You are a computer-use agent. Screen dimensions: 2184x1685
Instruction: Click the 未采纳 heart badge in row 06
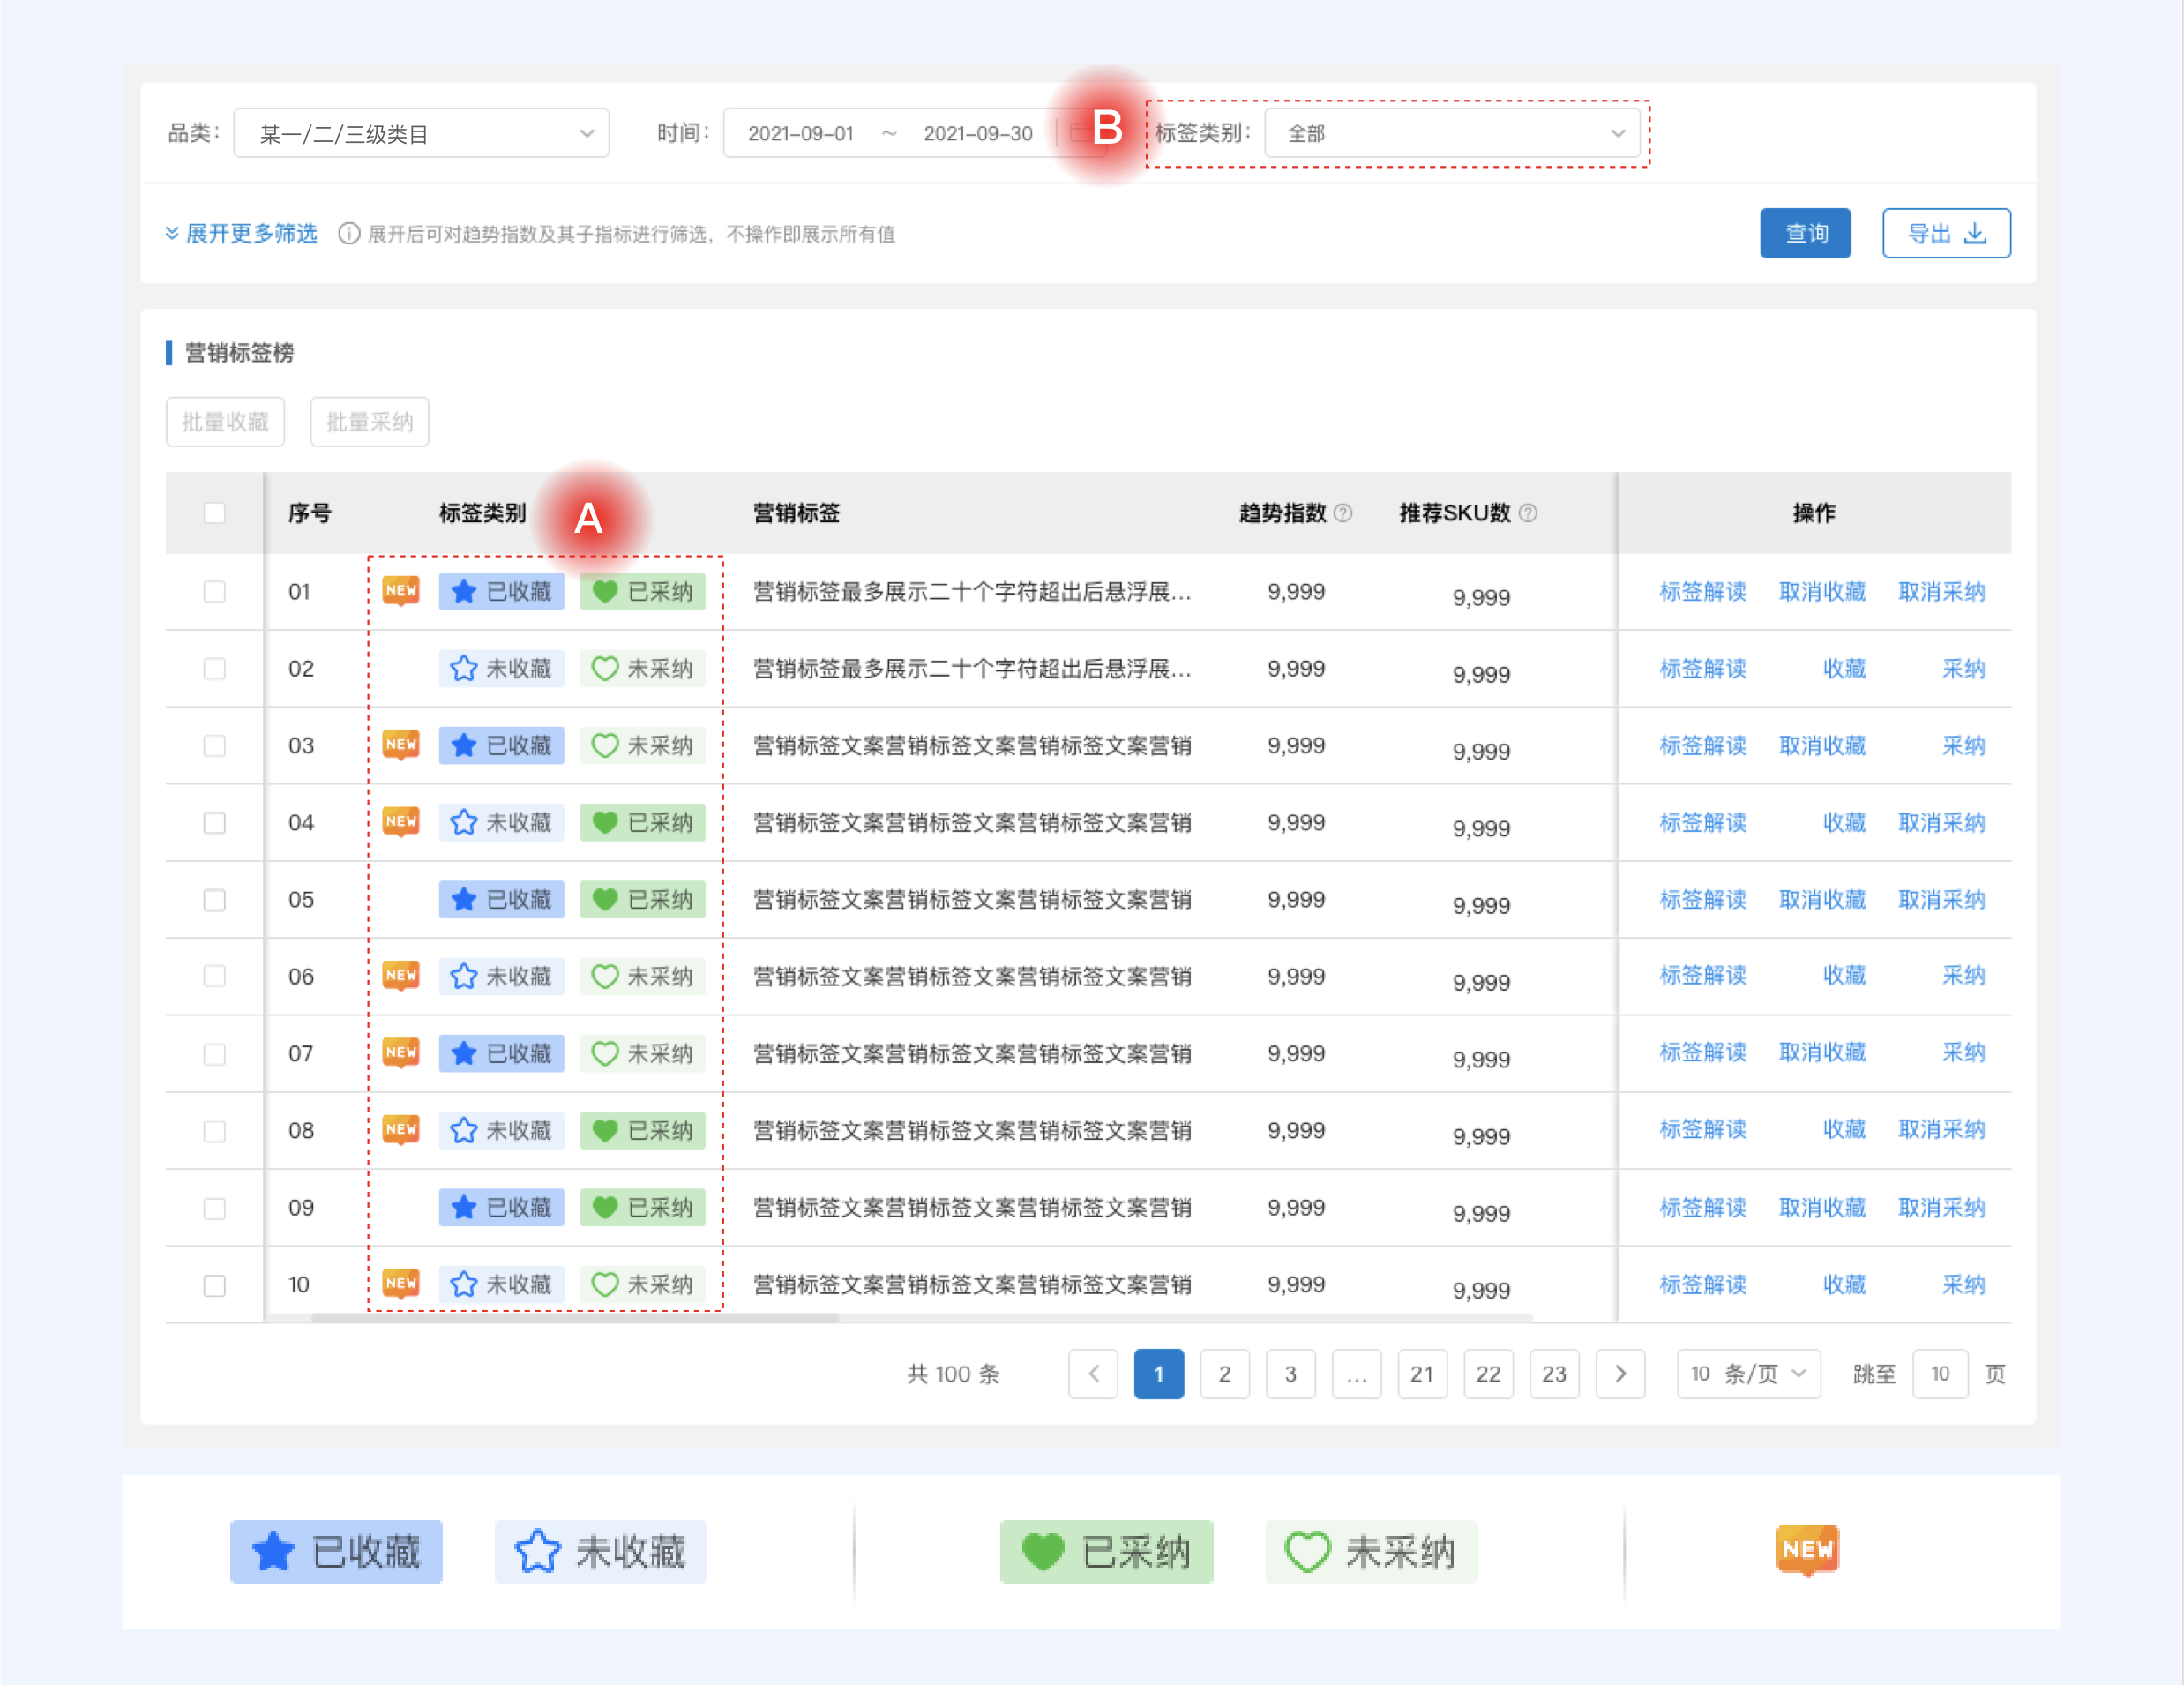[642, 976]
